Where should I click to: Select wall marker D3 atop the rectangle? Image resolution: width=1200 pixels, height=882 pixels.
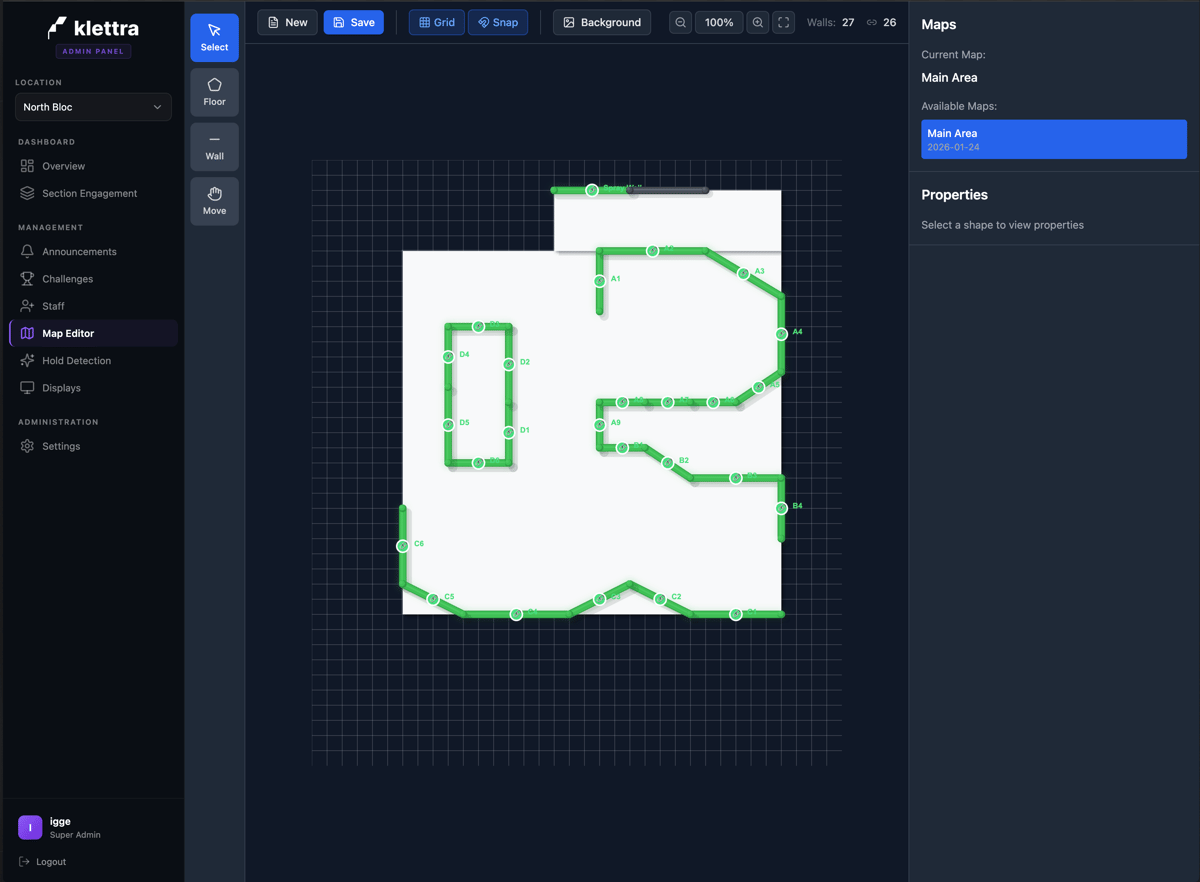(x=479, y=326)
